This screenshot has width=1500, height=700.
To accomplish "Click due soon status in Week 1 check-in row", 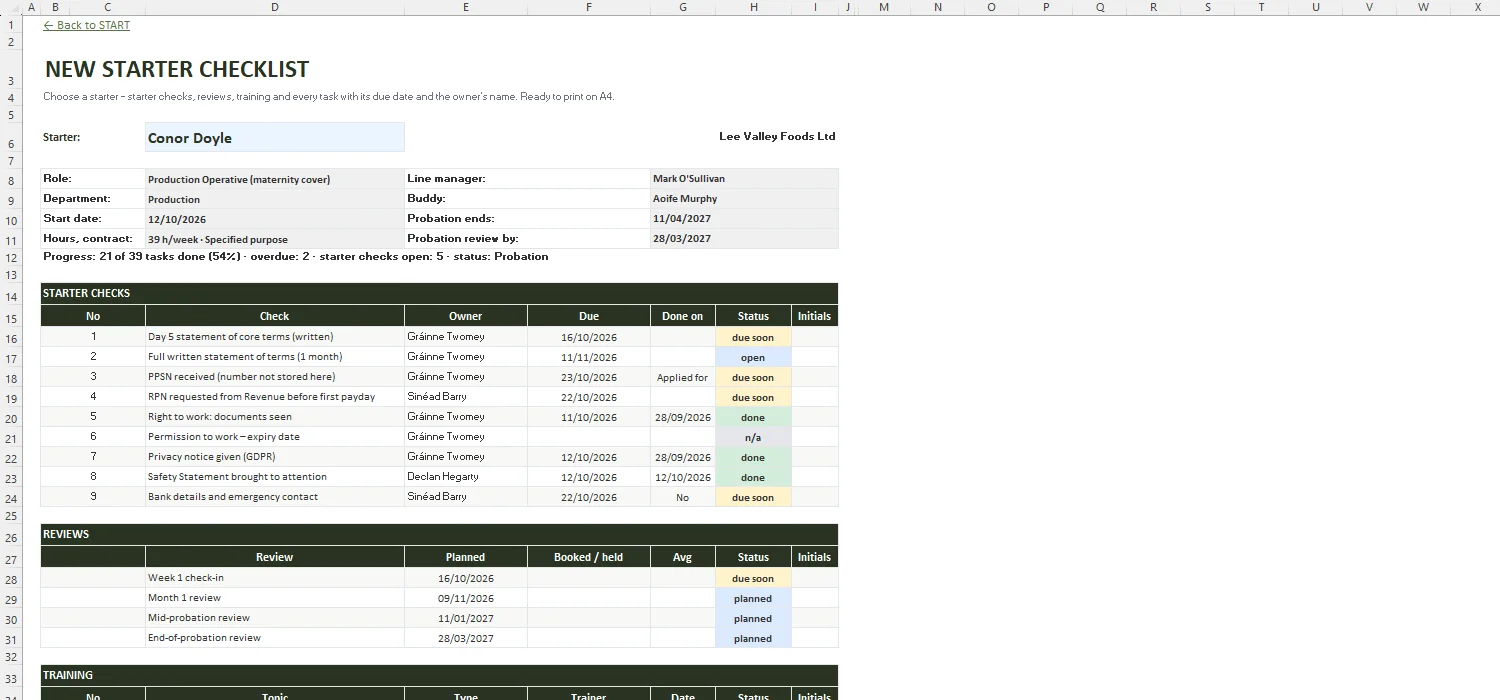I will click(x=753, y=578).
